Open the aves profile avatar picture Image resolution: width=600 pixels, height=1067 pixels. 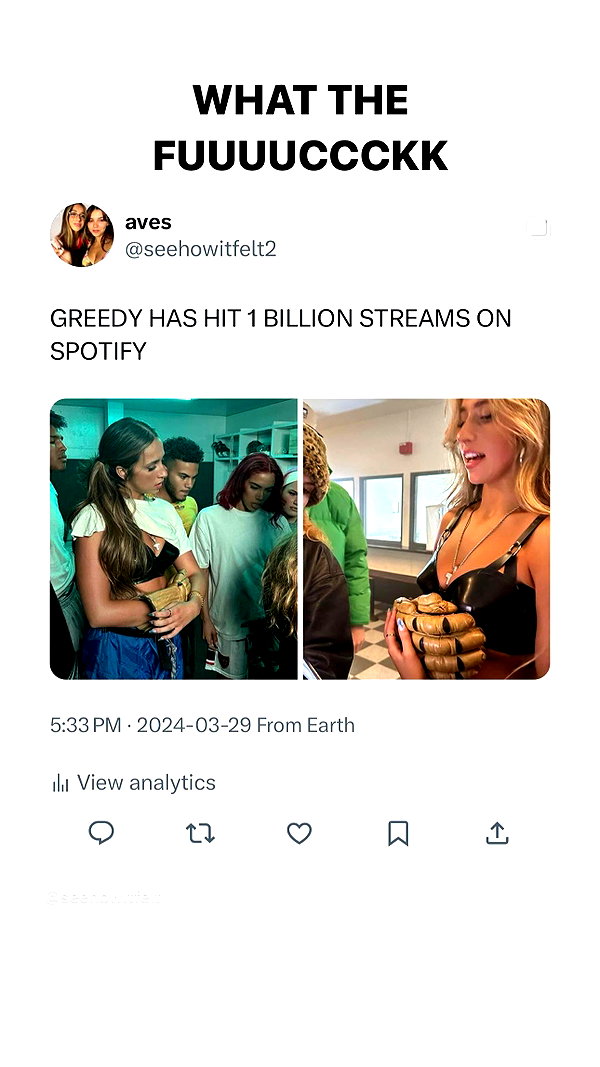[82, 235]
